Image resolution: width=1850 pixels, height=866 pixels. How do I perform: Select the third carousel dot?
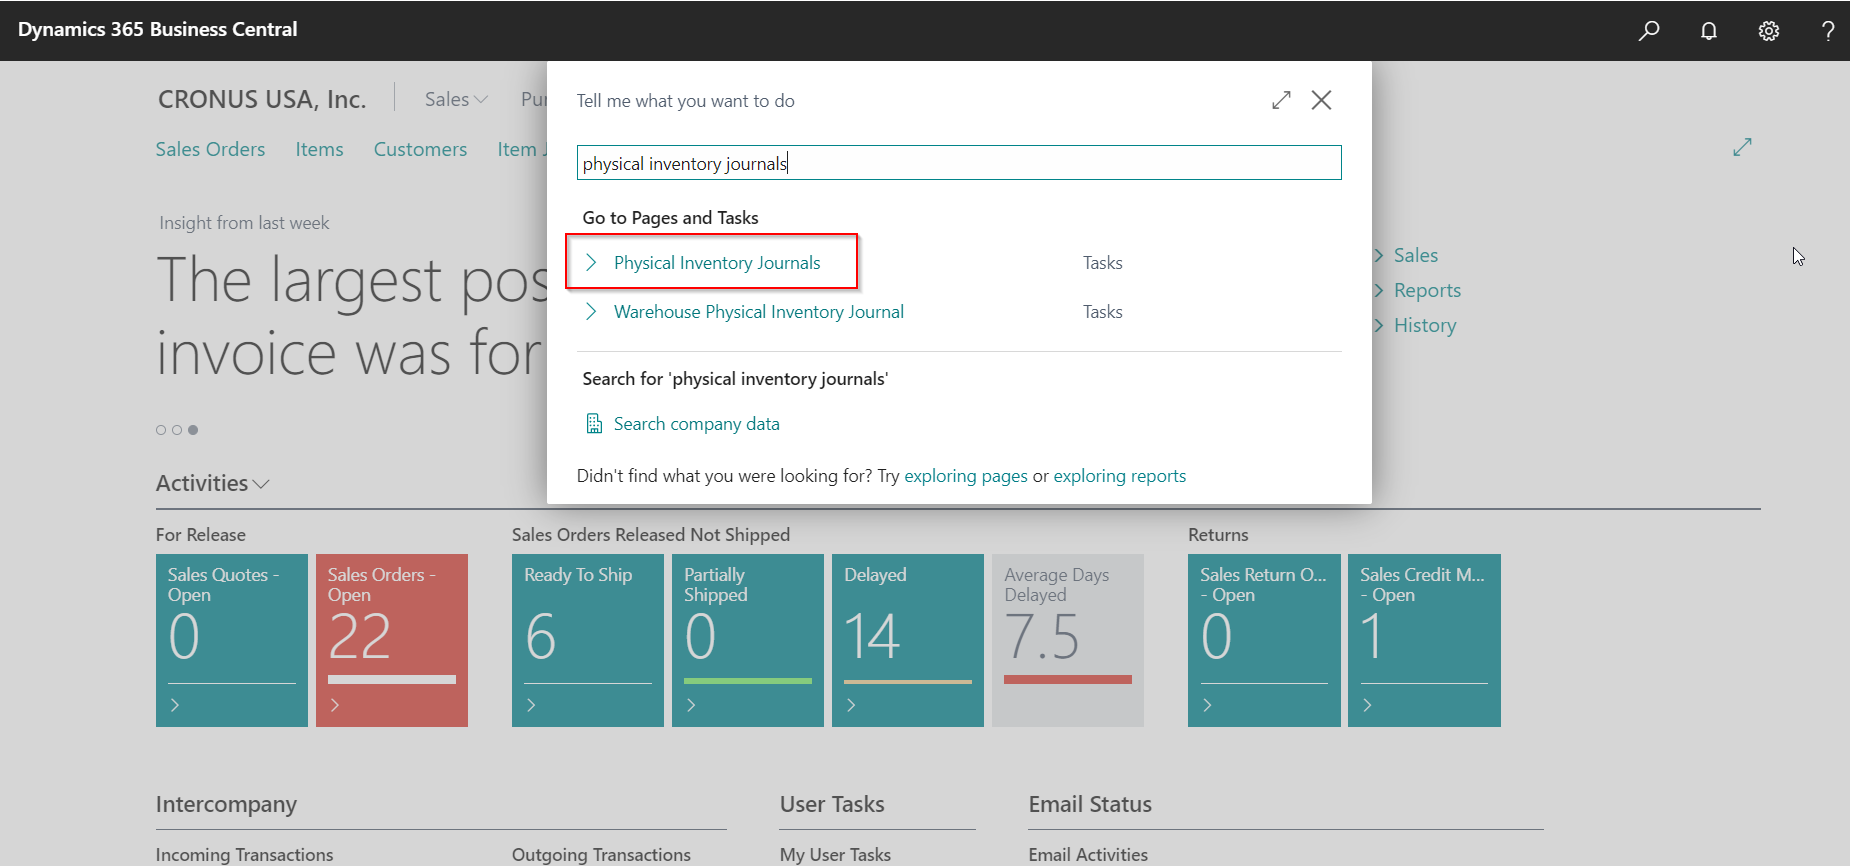tap(193, 430)
